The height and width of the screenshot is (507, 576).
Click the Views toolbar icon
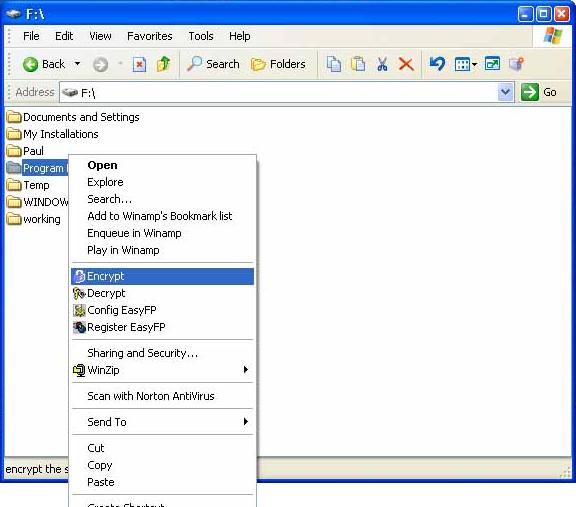(462, 65)
